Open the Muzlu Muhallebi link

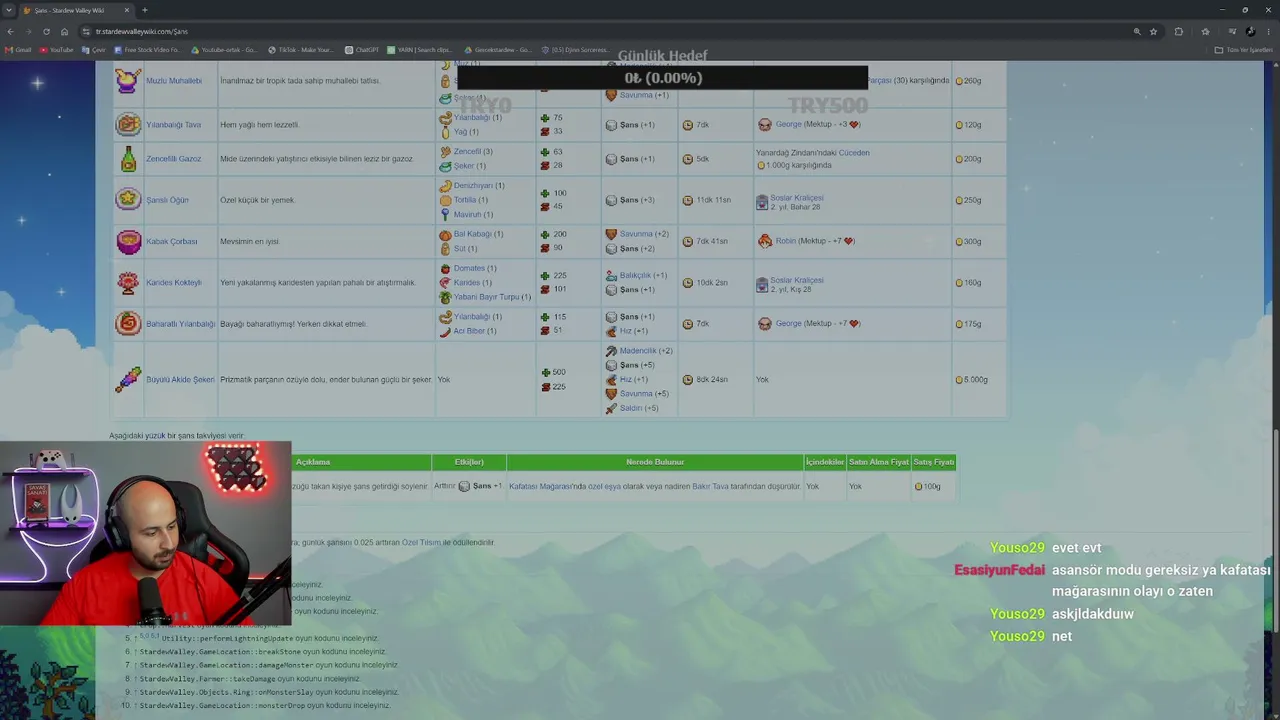click(174, 81)
